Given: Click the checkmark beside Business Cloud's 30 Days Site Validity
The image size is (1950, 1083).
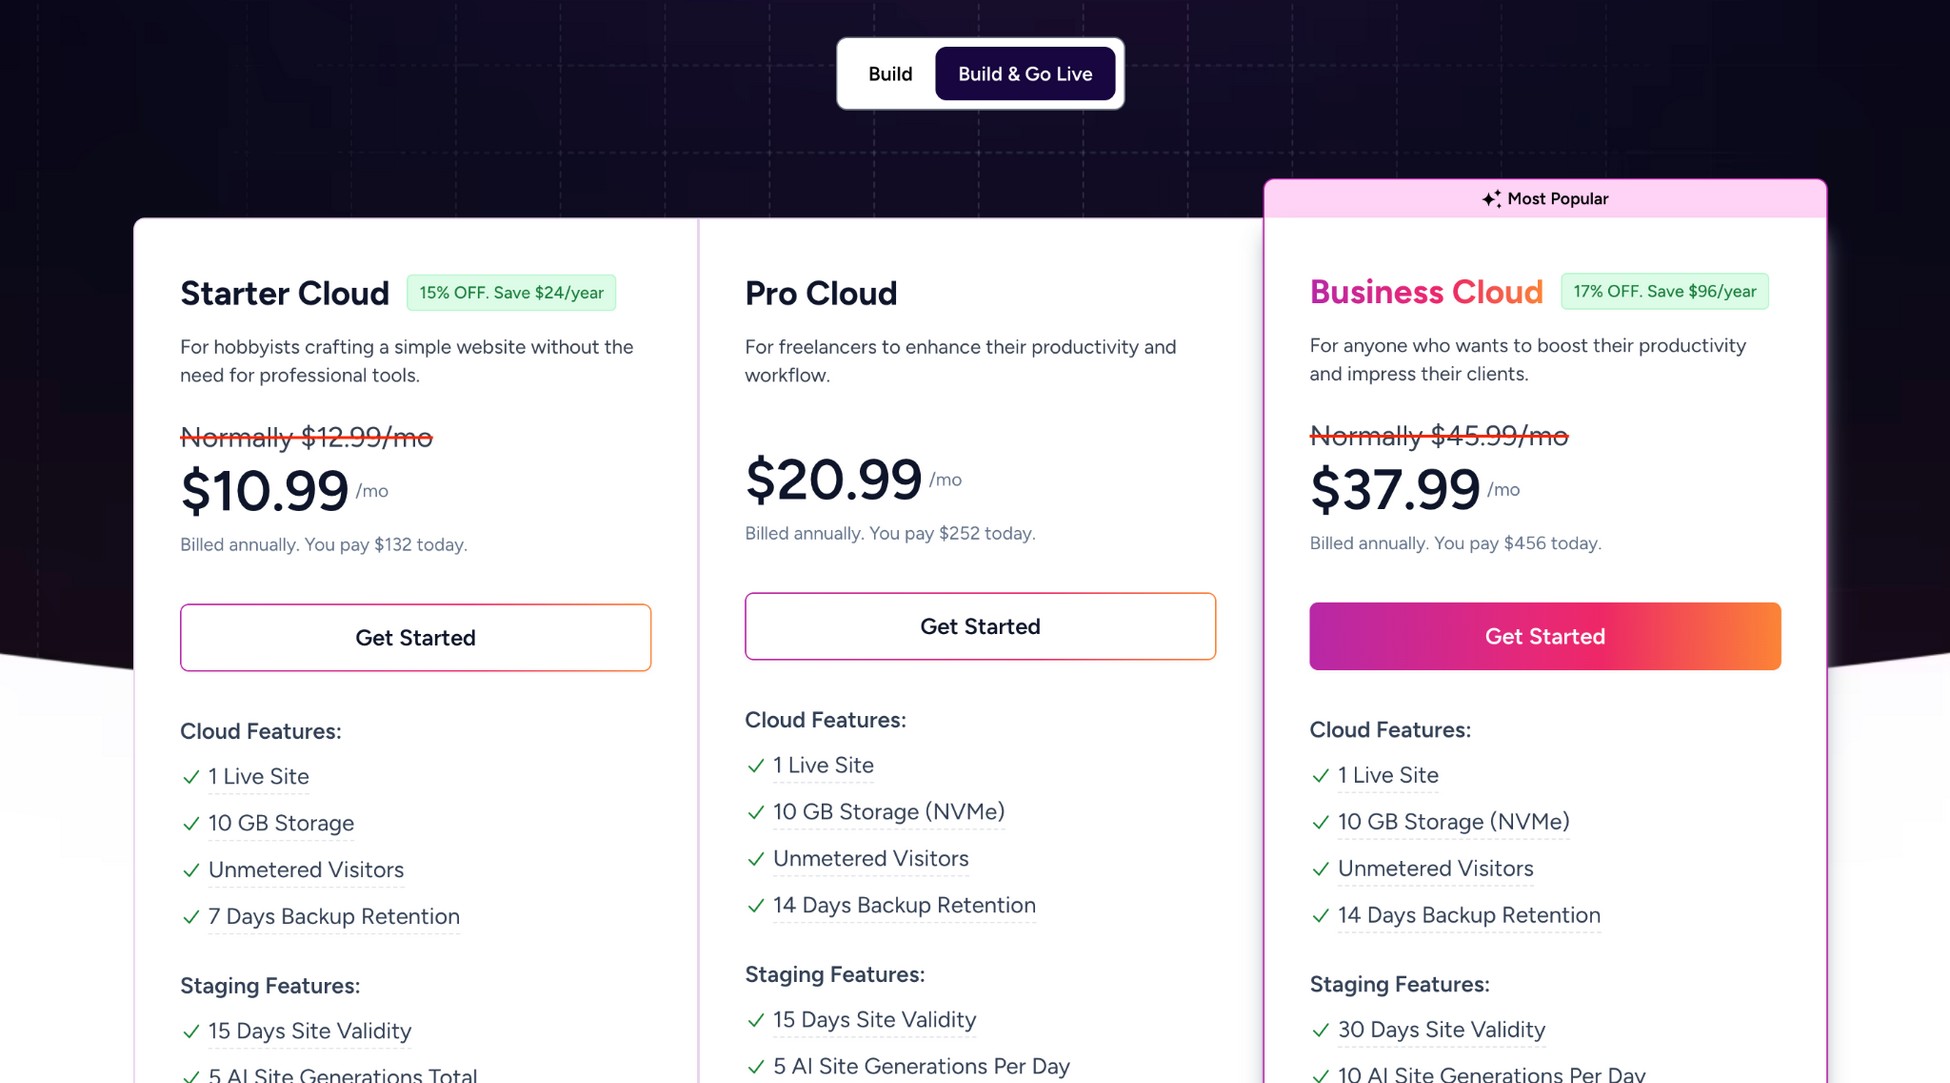Looking at the screenshot, I should 1319,1030.
